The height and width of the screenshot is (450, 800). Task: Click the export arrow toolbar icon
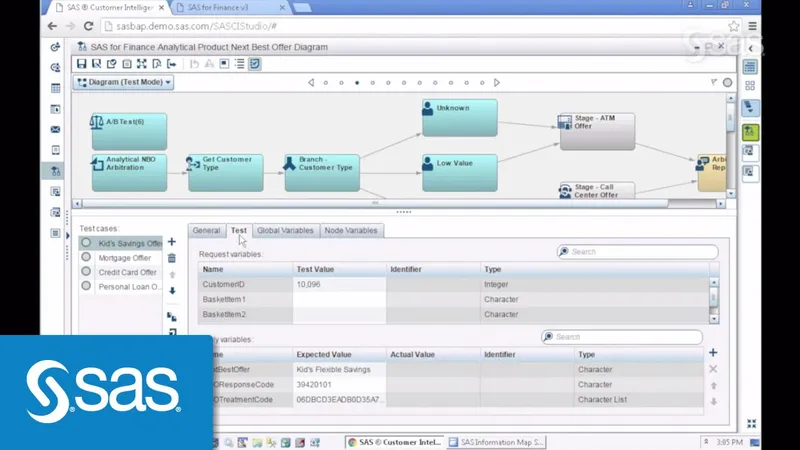point(172,64)
